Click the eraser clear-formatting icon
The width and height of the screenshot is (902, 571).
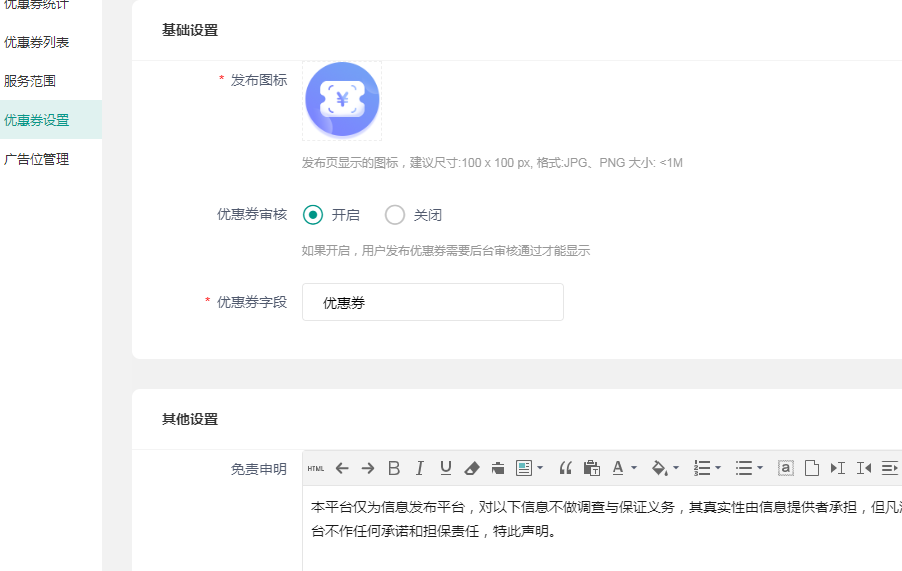(x=472, y=468)
